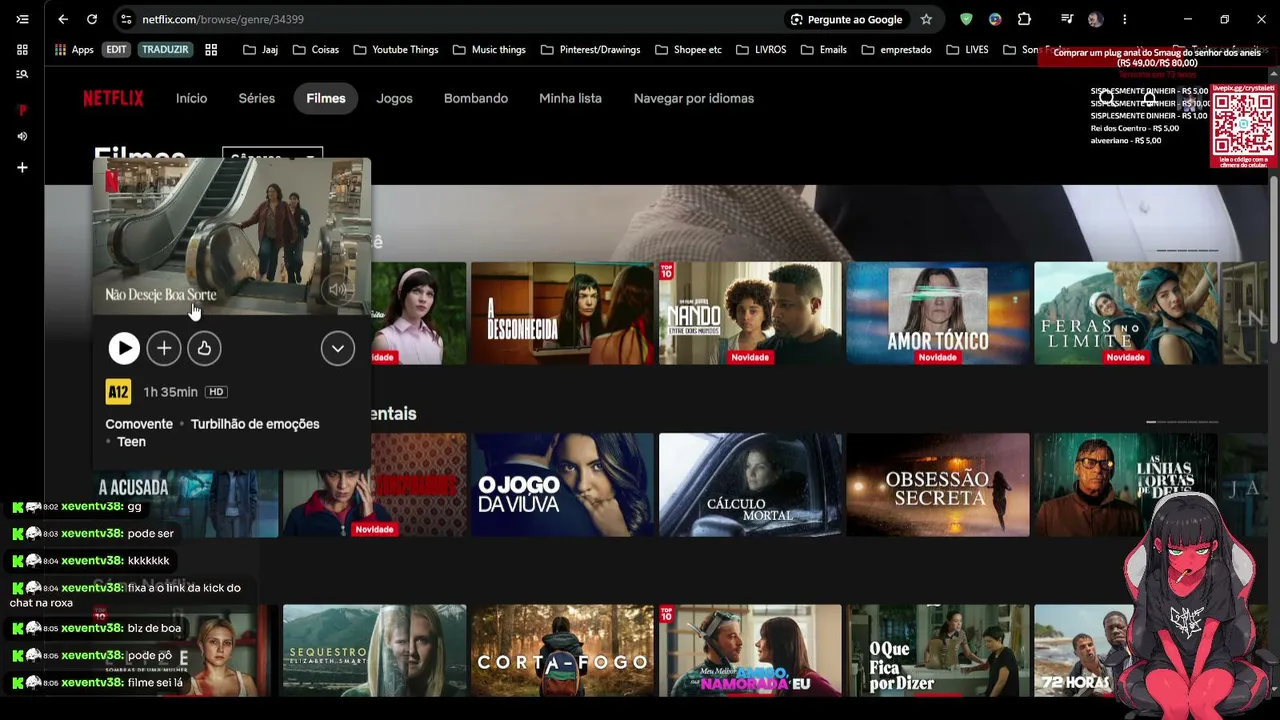The width and height of the screenshot is (1280, 720).
Task: Restore down the browser window
Action: [x=1224, y=19]
